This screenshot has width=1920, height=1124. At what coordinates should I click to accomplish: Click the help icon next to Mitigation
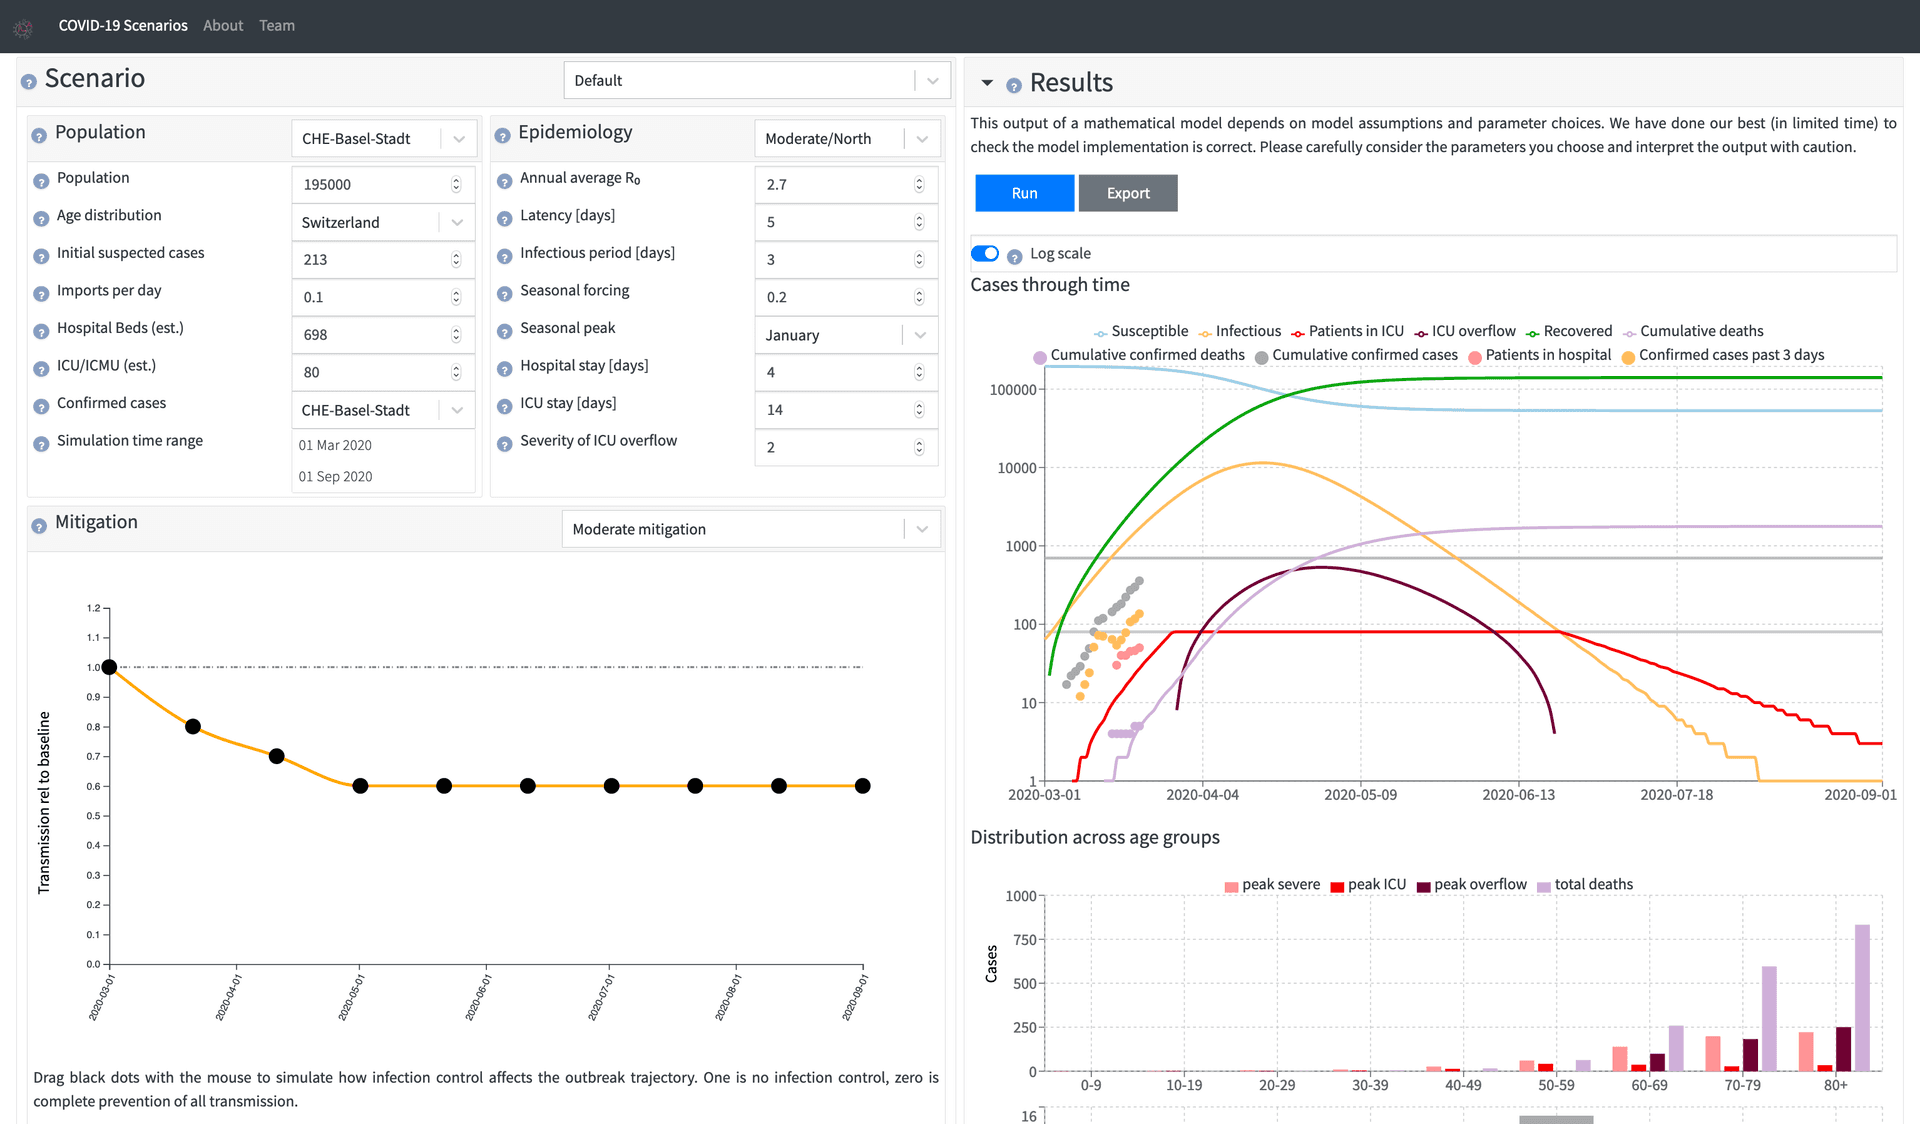click(39, 525)
